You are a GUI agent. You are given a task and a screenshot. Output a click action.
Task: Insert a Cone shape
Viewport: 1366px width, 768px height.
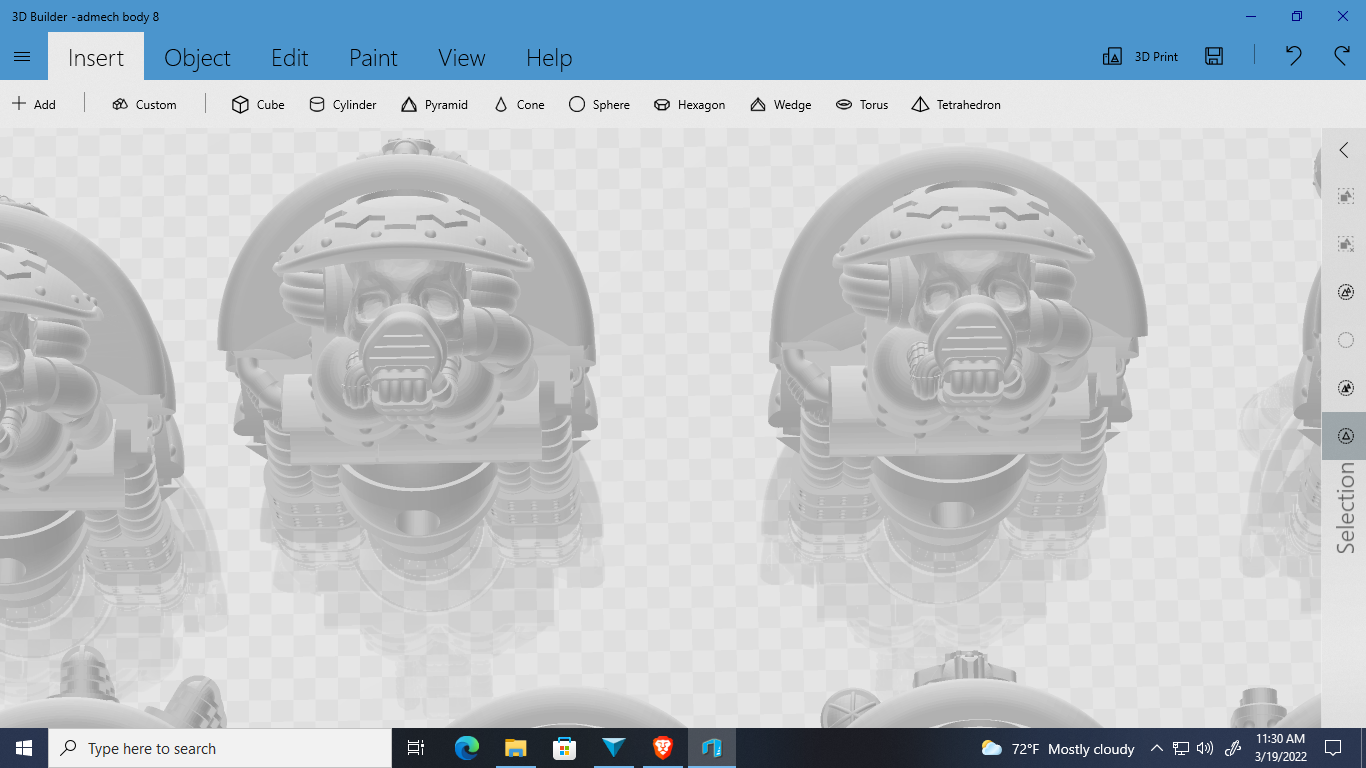(x=518, y=104)
